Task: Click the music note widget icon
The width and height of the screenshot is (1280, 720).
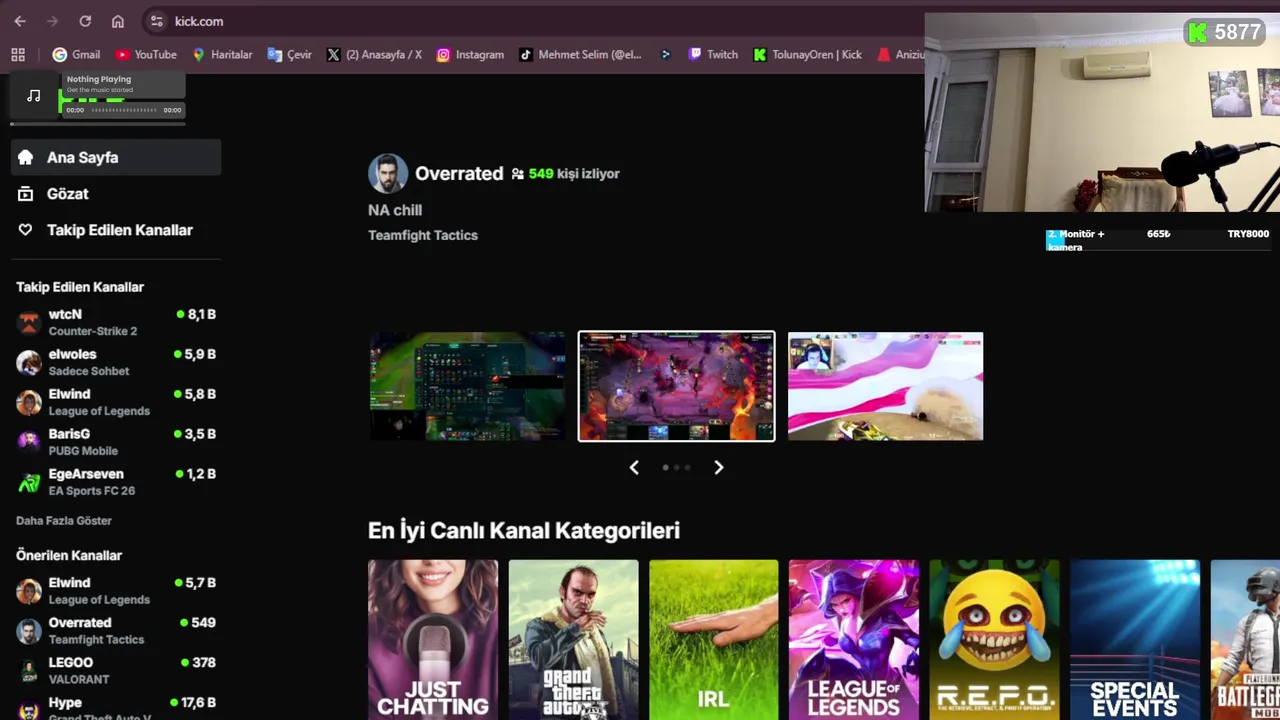Action: (x=34, y=96)
